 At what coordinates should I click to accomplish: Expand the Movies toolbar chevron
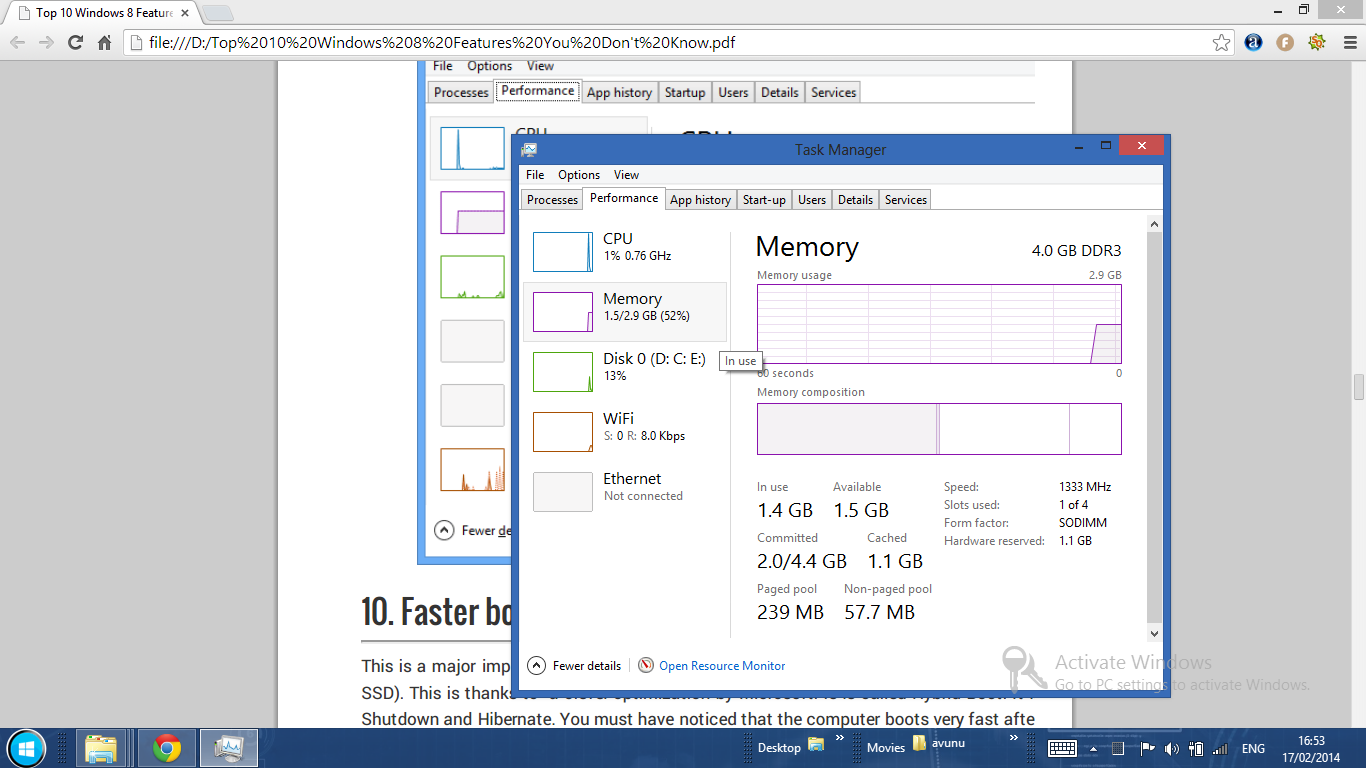pyautogui.click(x=1015, y=739)
